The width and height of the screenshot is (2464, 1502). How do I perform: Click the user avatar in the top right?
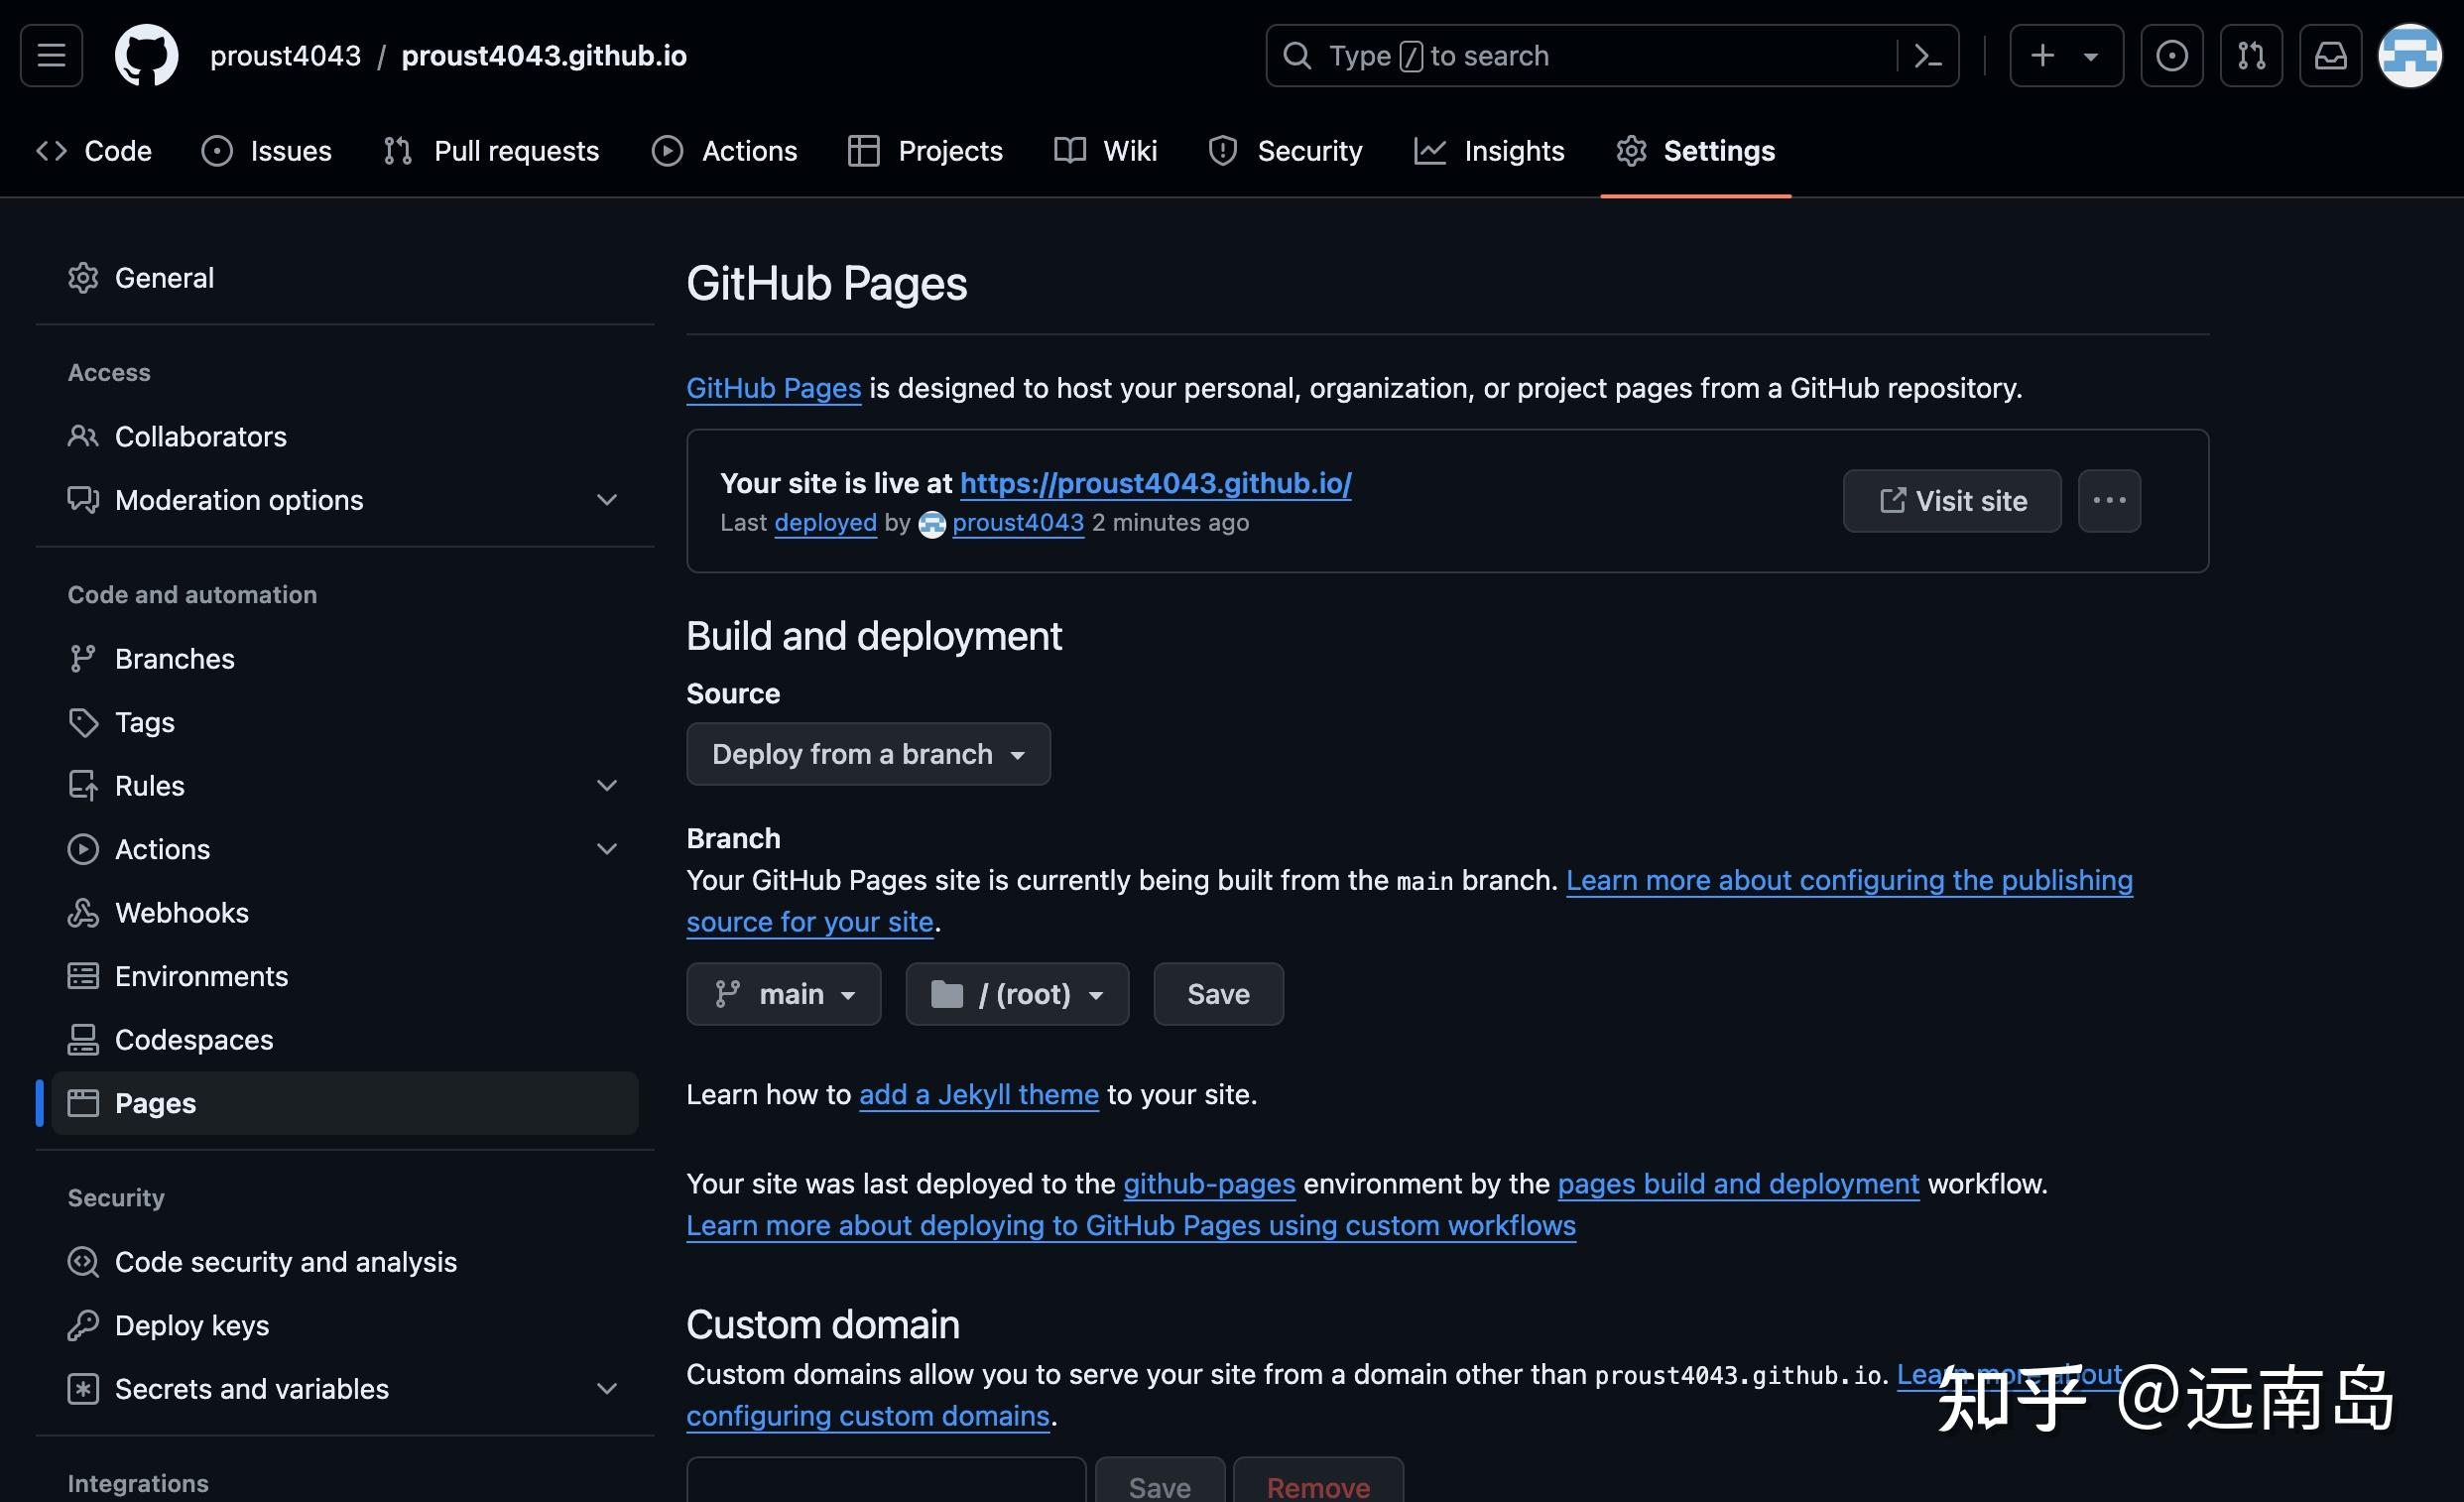pos(2412,55)
